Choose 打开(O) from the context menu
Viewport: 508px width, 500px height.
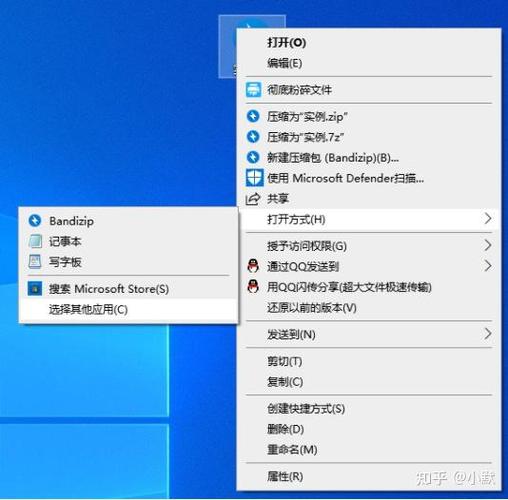point(369,42)
